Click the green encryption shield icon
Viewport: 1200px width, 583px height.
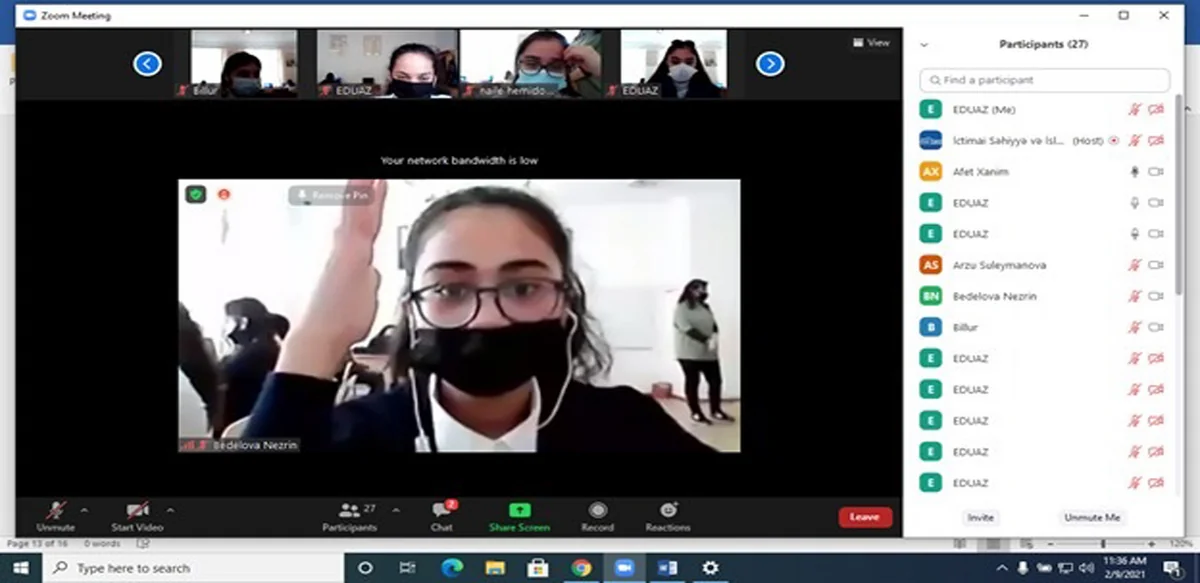point(196,194)
